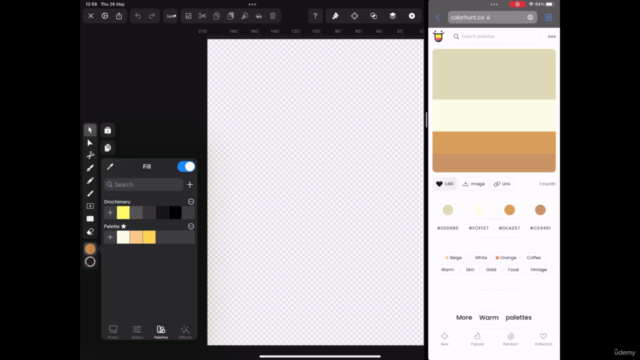
Task: Pick the Scissors tool in left toolbar
Action: tap(90, 156)
